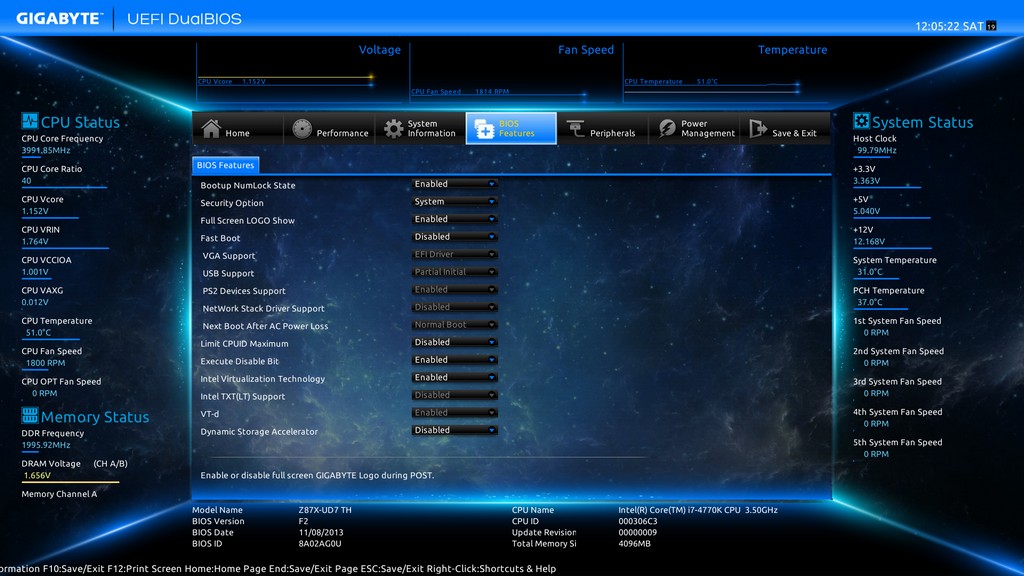Click the PCH Temperature value 37.0°C

pyautogui.click(x=870, y=302)
